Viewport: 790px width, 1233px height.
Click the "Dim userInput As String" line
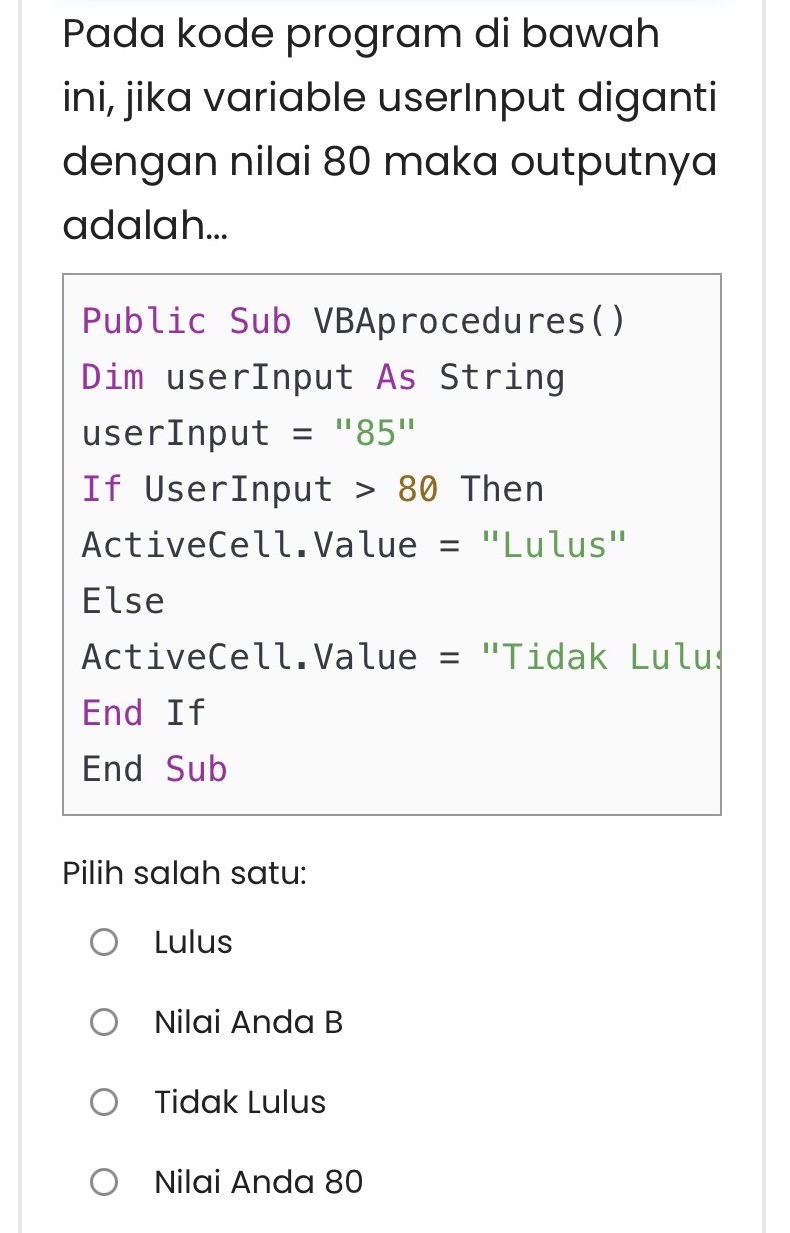(323, 377)
